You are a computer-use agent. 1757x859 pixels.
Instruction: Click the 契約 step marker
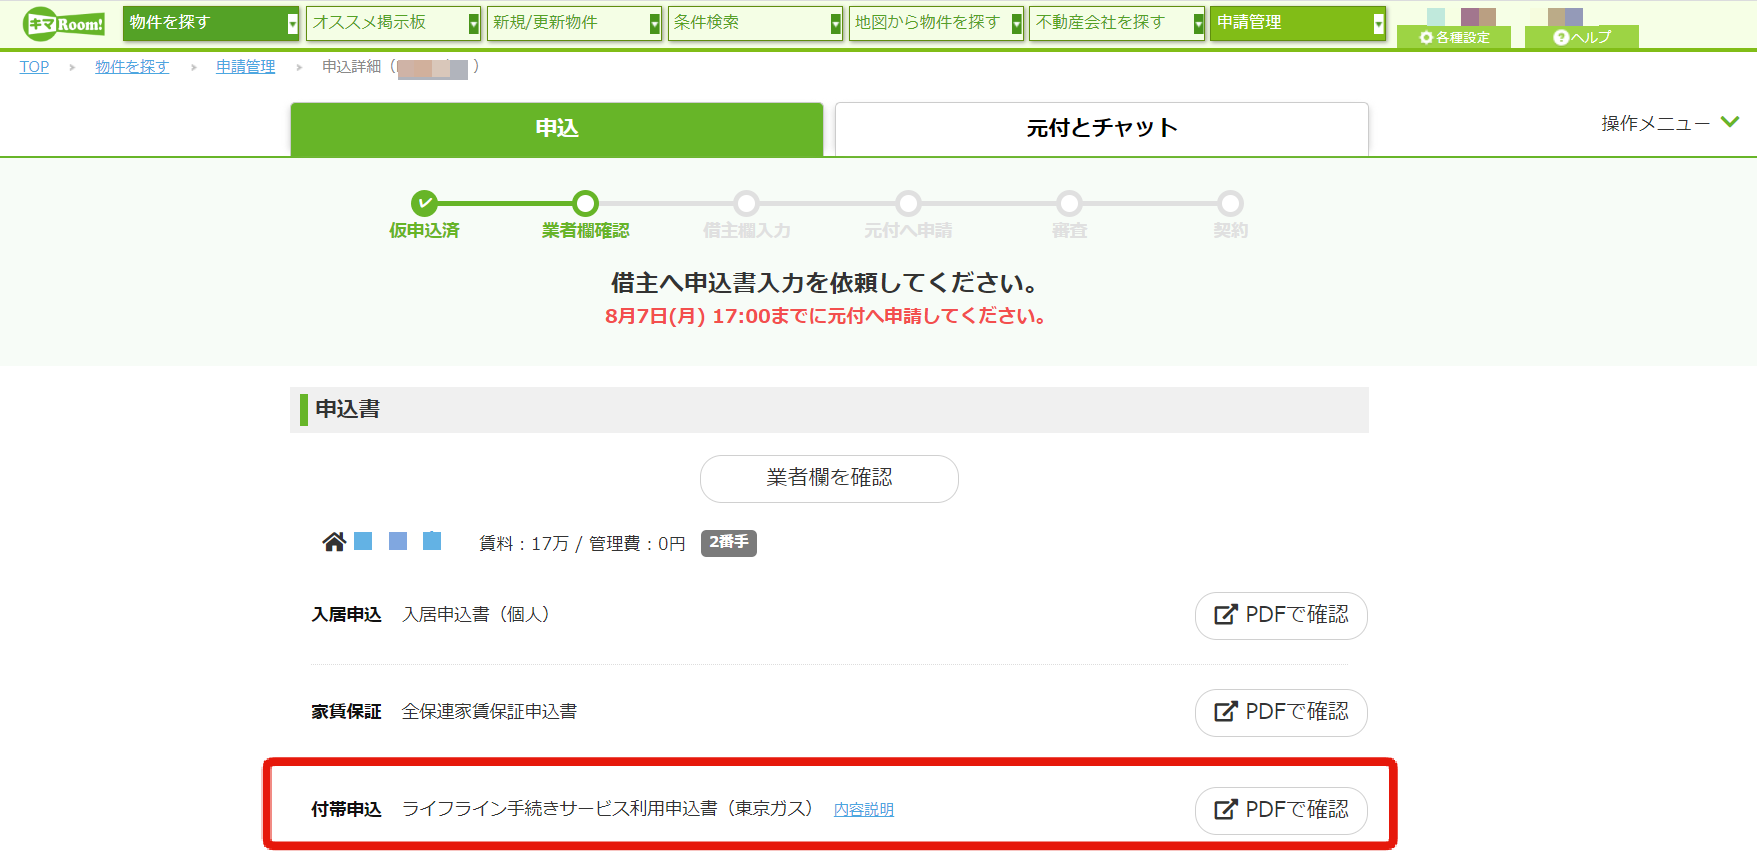coord(1230,203)
